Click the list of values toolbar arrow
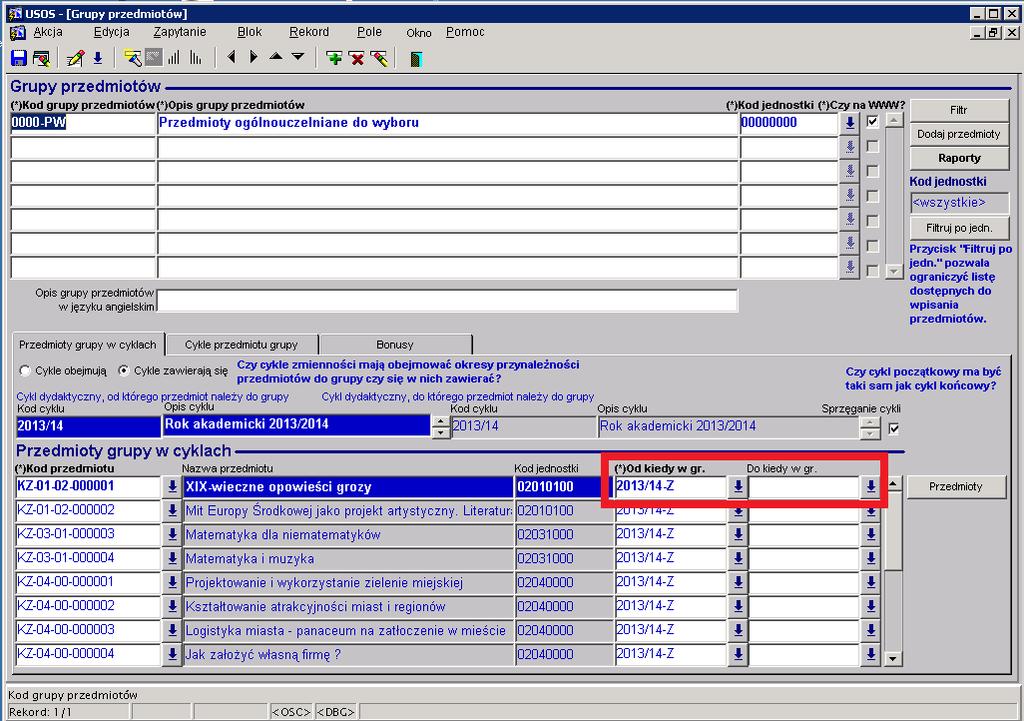1024x721 pixels. 98,58
